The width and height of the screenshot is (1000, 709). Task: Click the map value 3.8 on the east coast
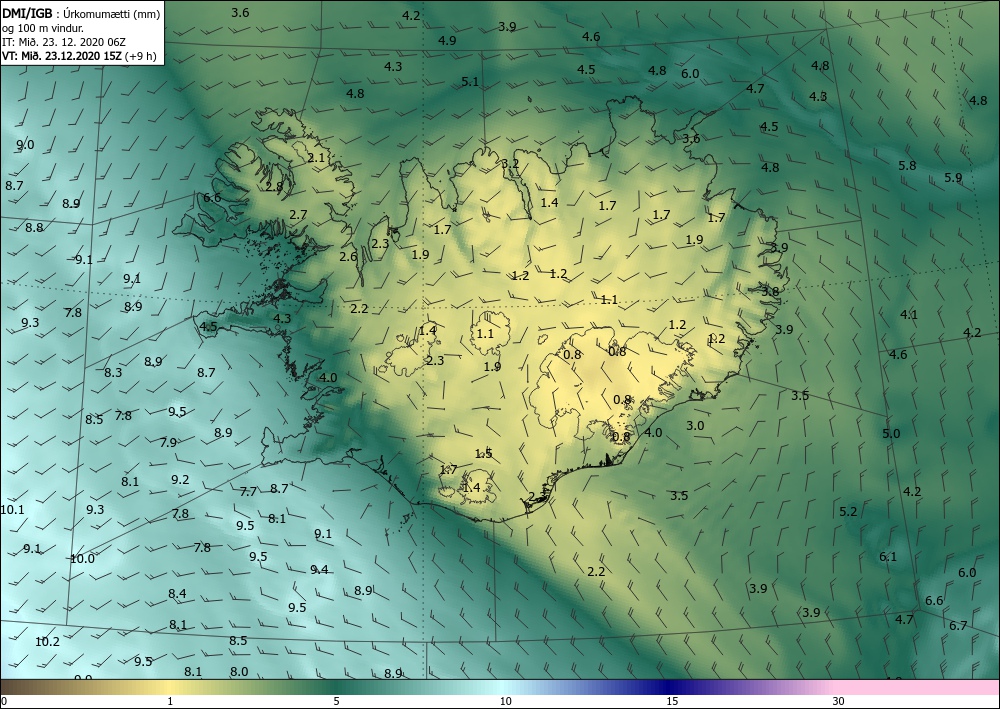770,291
